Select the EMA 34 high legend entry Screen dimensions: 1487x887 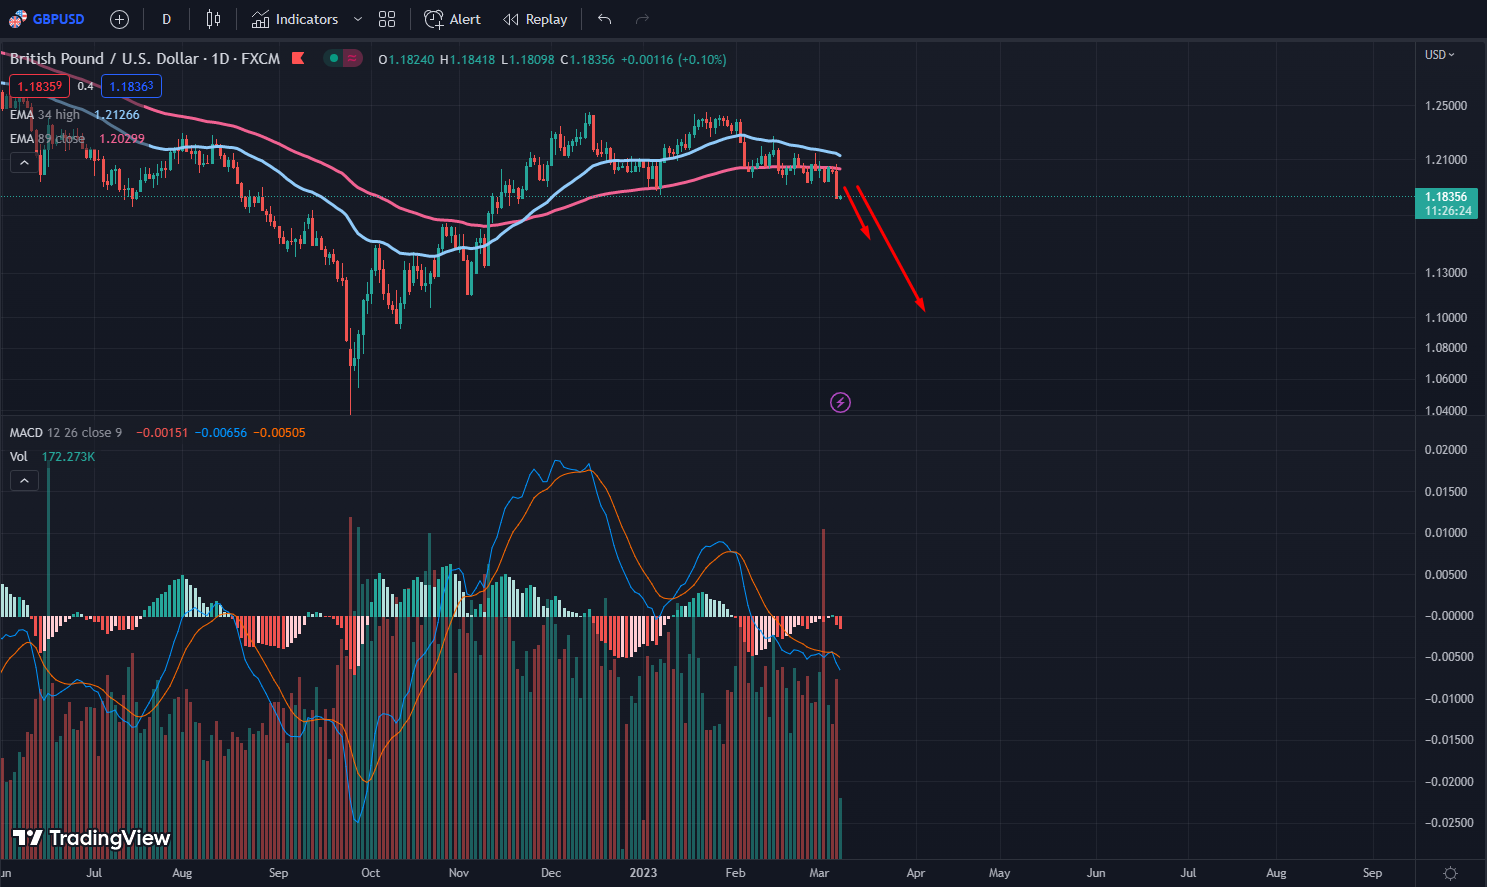click(45, 115)
